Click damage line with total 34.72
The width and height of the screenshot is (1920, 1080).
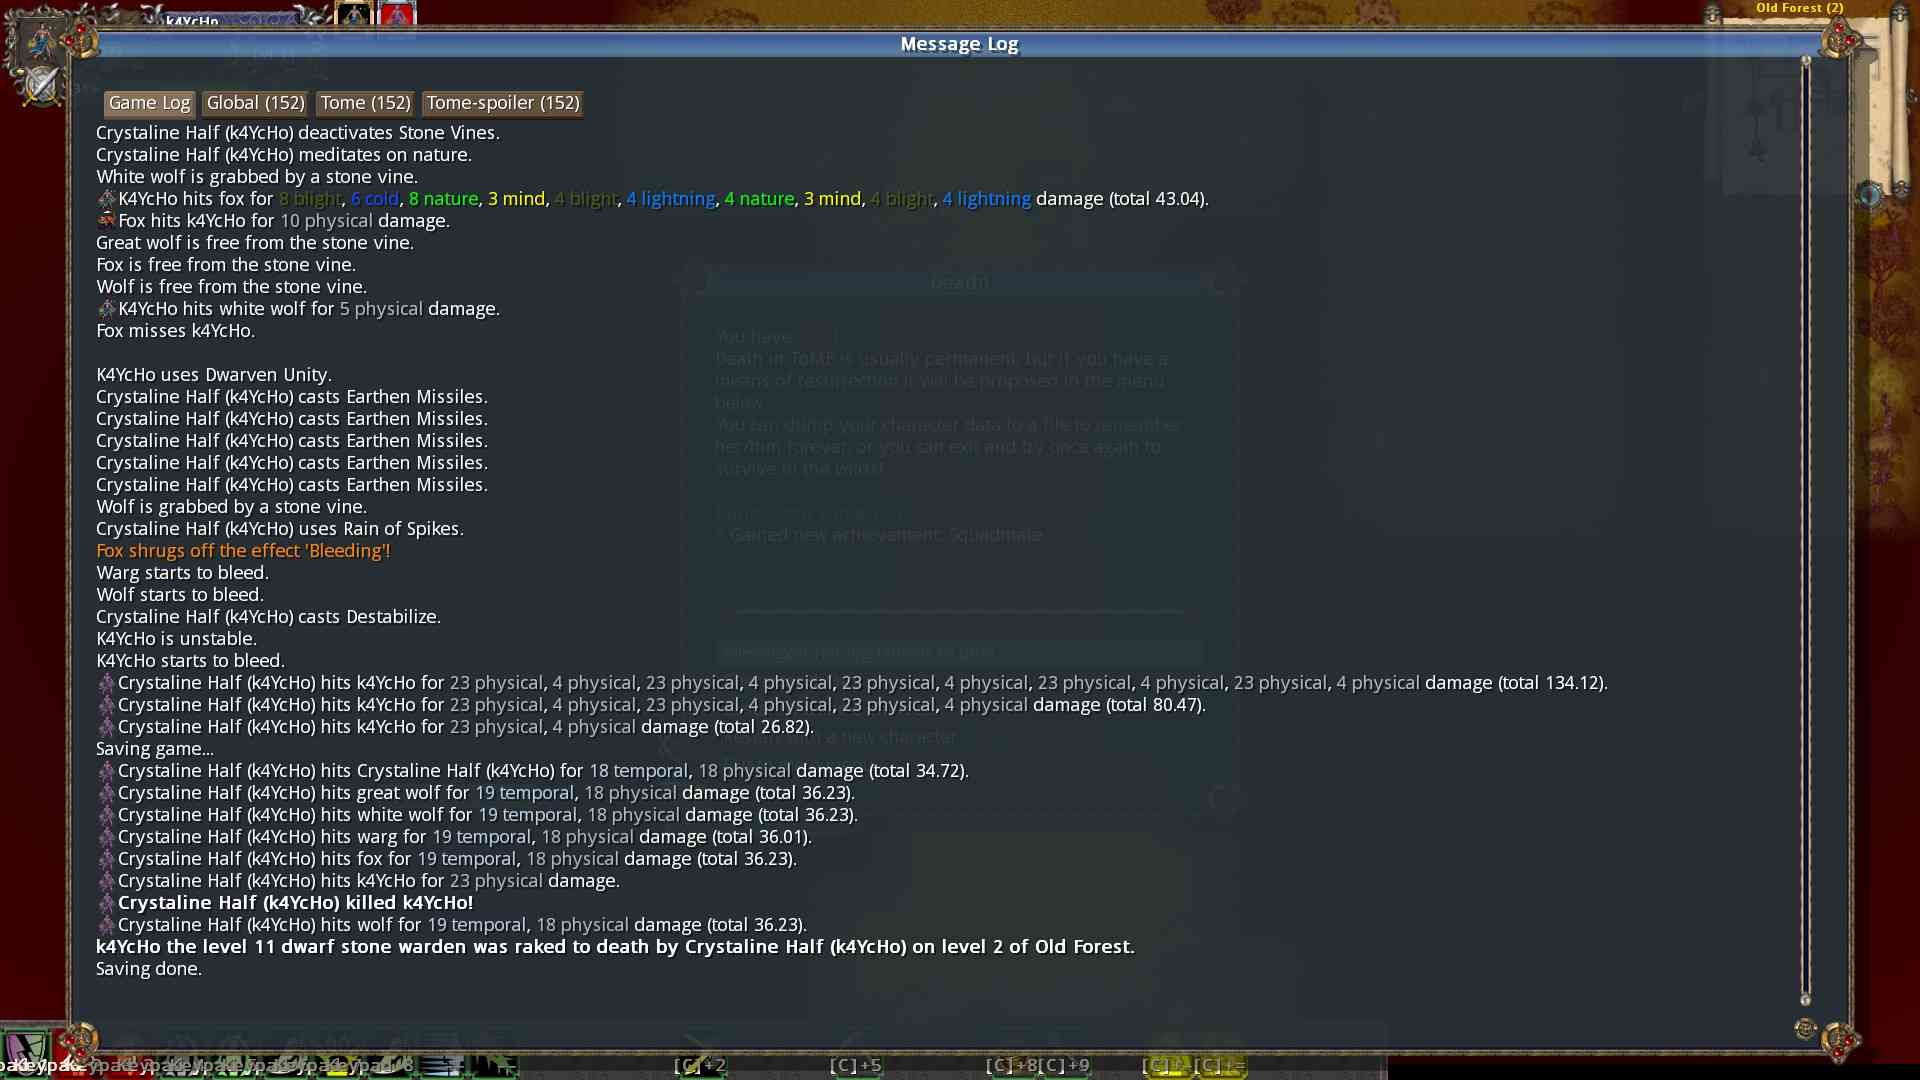(x=533, y=771)
